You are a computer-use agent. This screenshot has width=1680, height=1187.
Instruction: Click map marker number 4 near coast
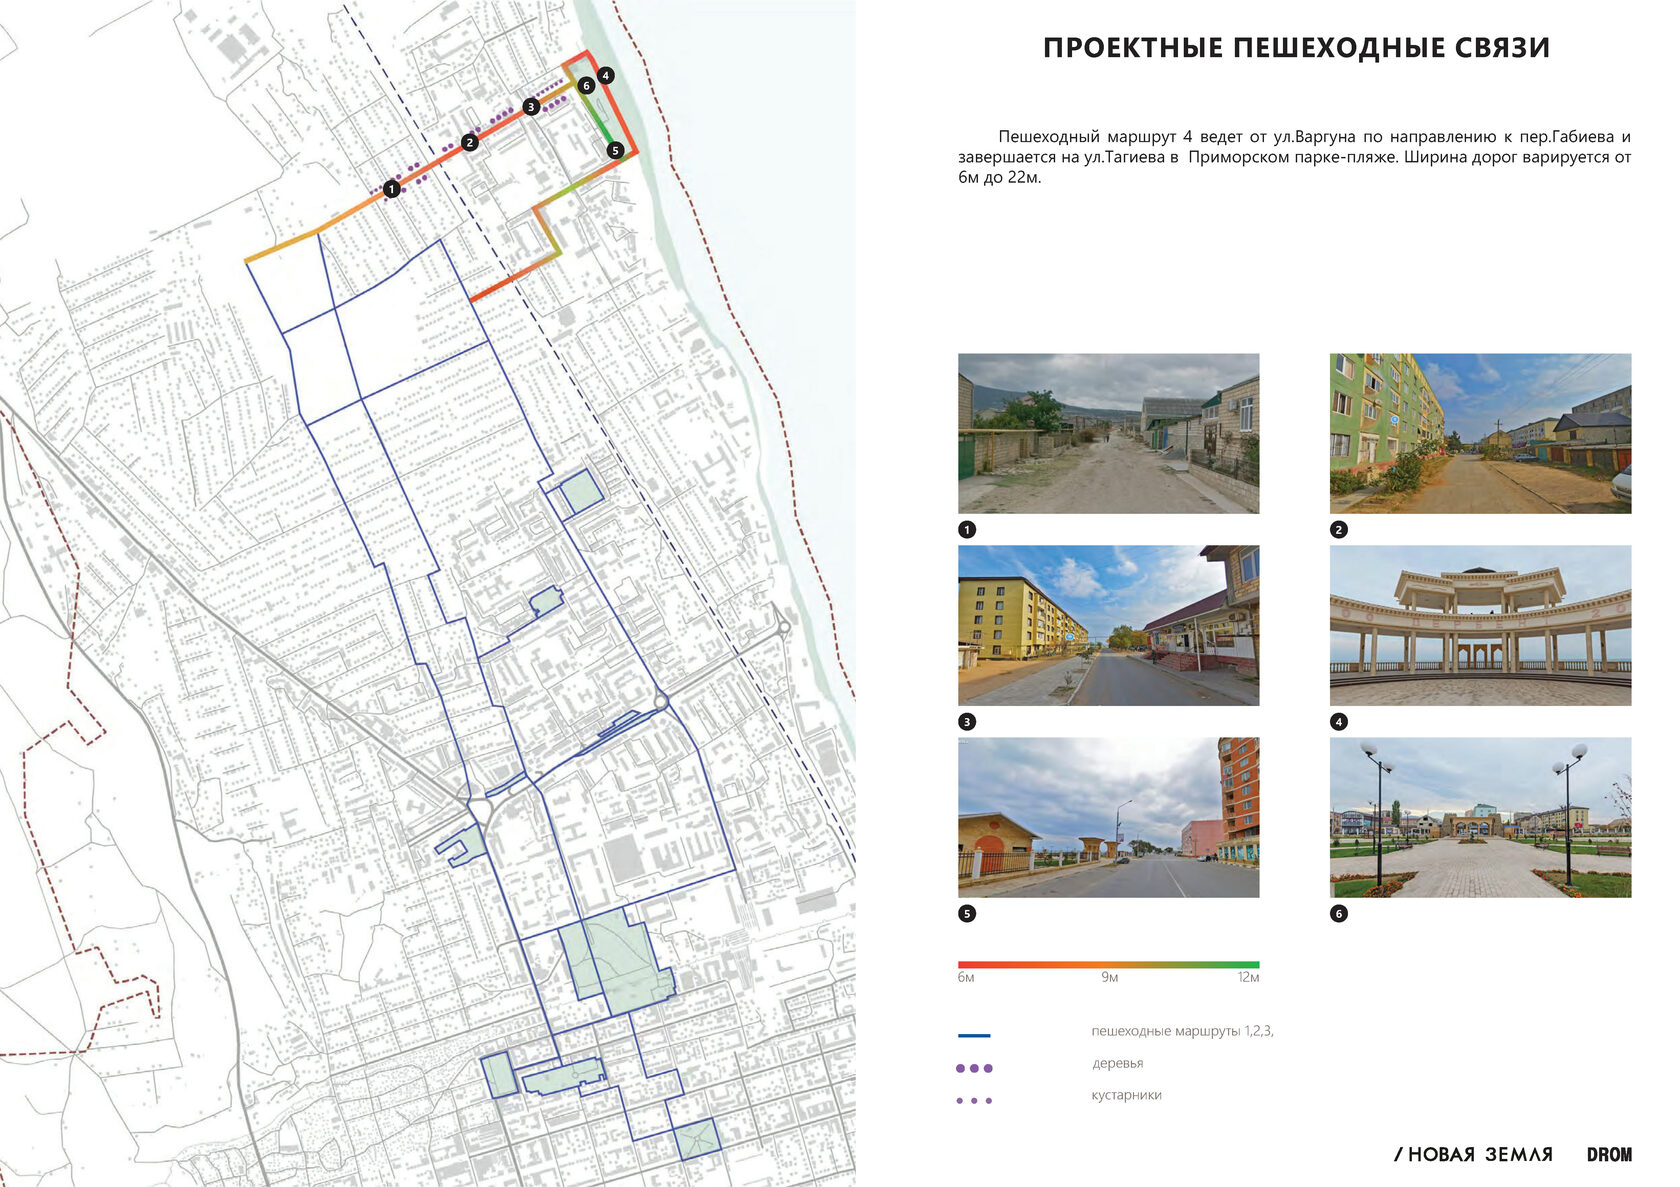pos(605,75)
